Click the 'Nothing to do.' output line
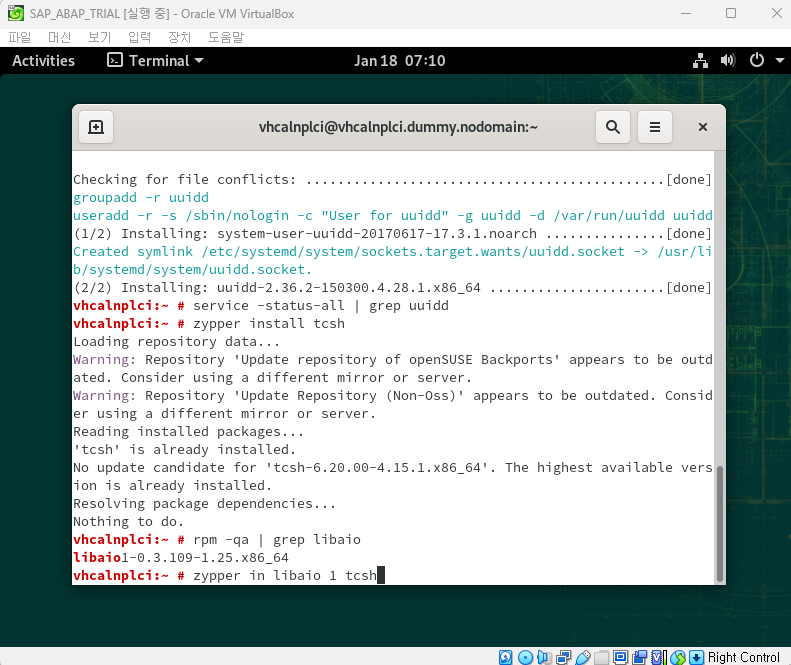This screenshot has width=791, height=665. pyautogui.click(x=129, y=522)
